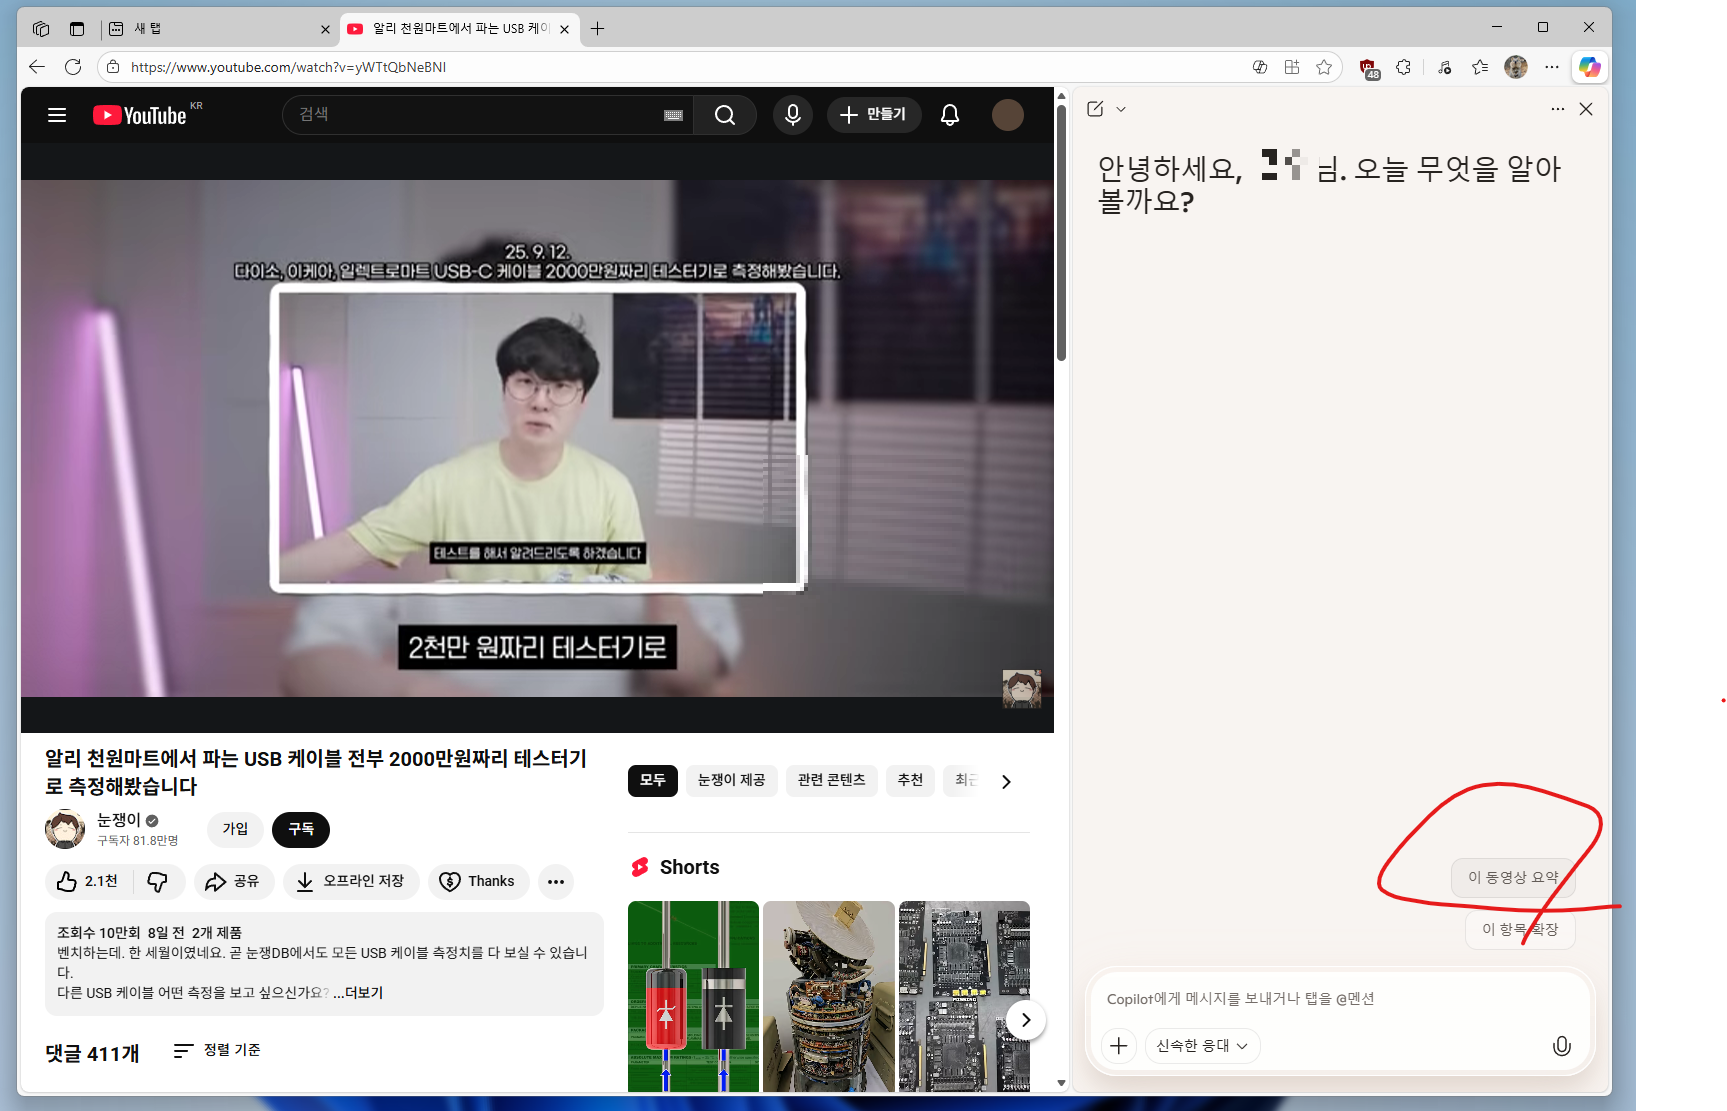1727x1111 pixels.
Task: Go back with the browser back arrow
Action: 37,67
